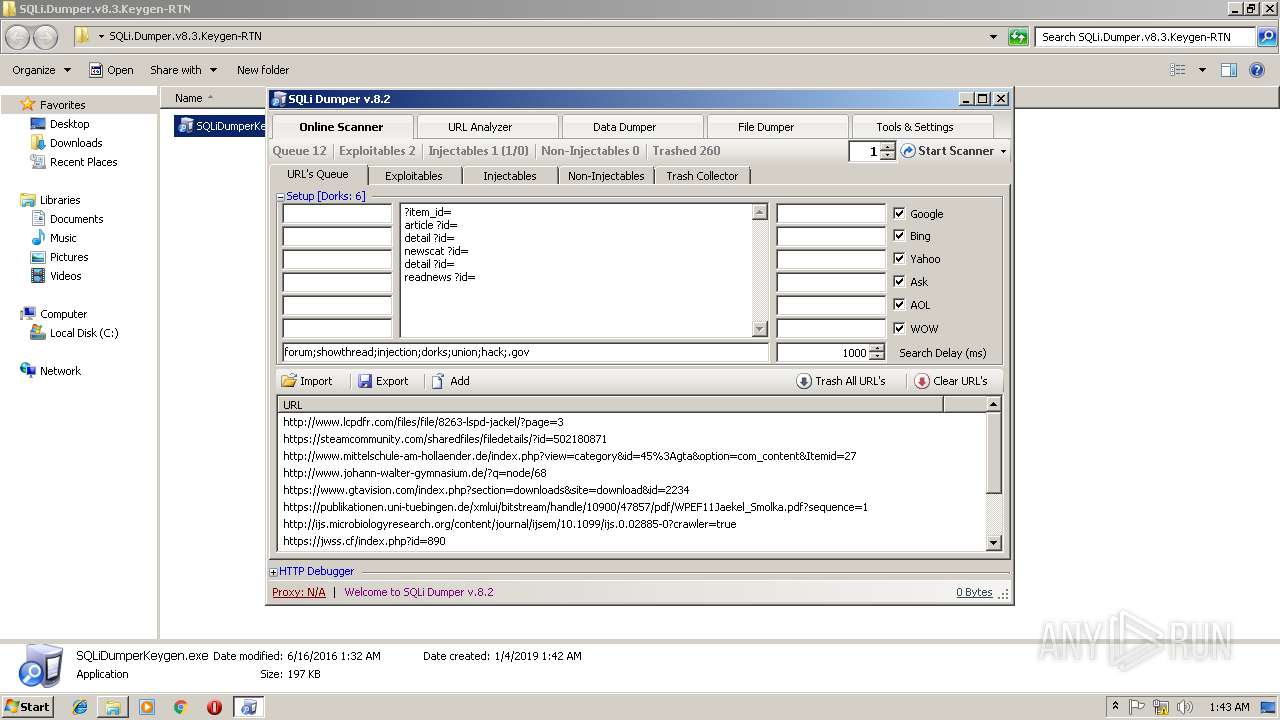This screenshot has width=1280, height=720.
Task: Open the Organize dropdown menu
Action: click(x=41, y=70)
